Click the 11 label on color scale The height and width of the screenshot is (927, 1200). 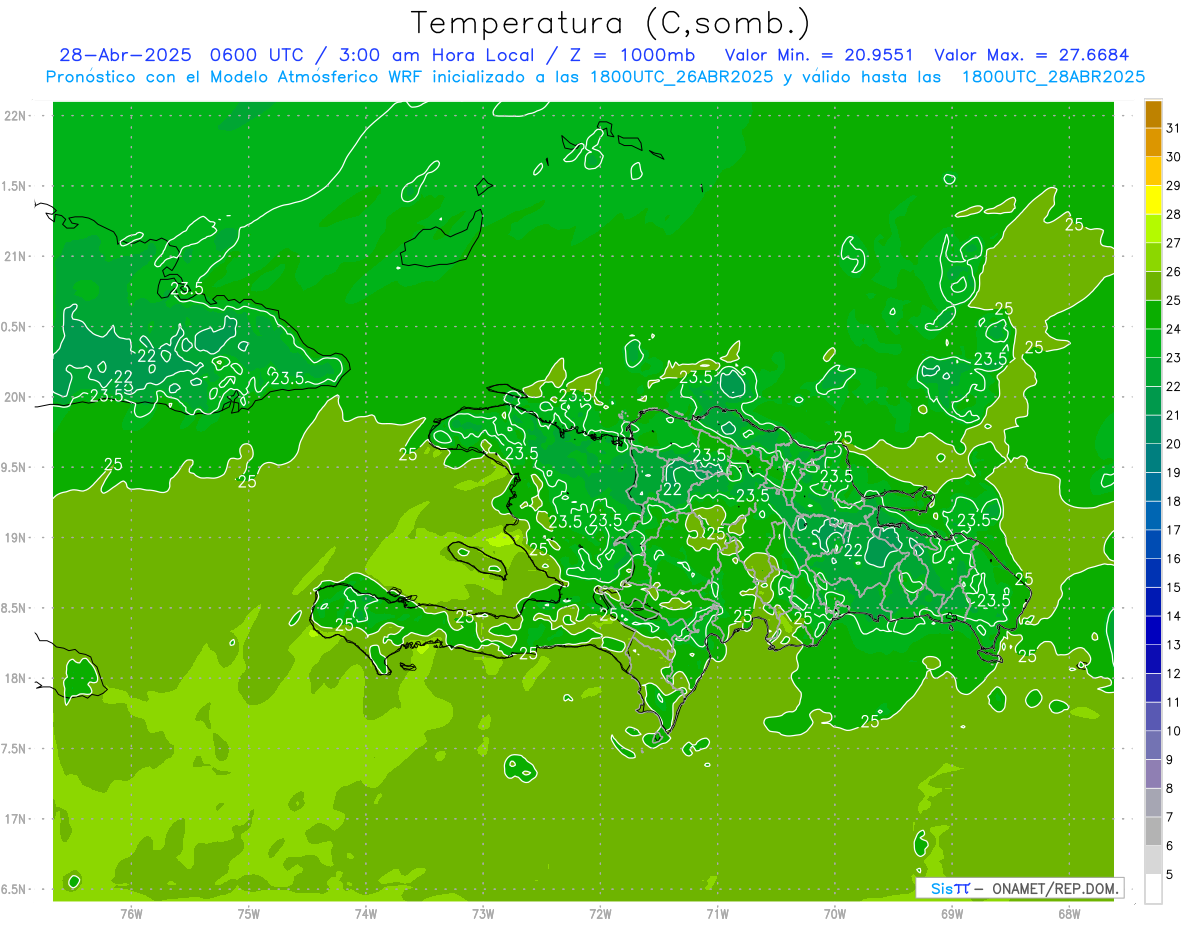tap(1174, 703)
